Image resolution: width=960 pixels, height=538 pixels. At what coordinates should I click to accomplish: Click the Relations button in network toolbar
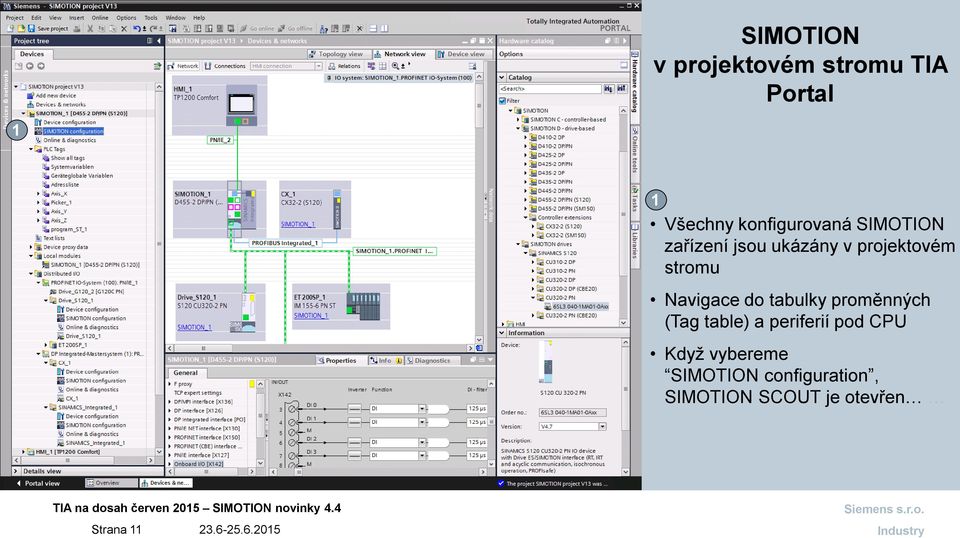pyautogui.click(x=345, y=66)
